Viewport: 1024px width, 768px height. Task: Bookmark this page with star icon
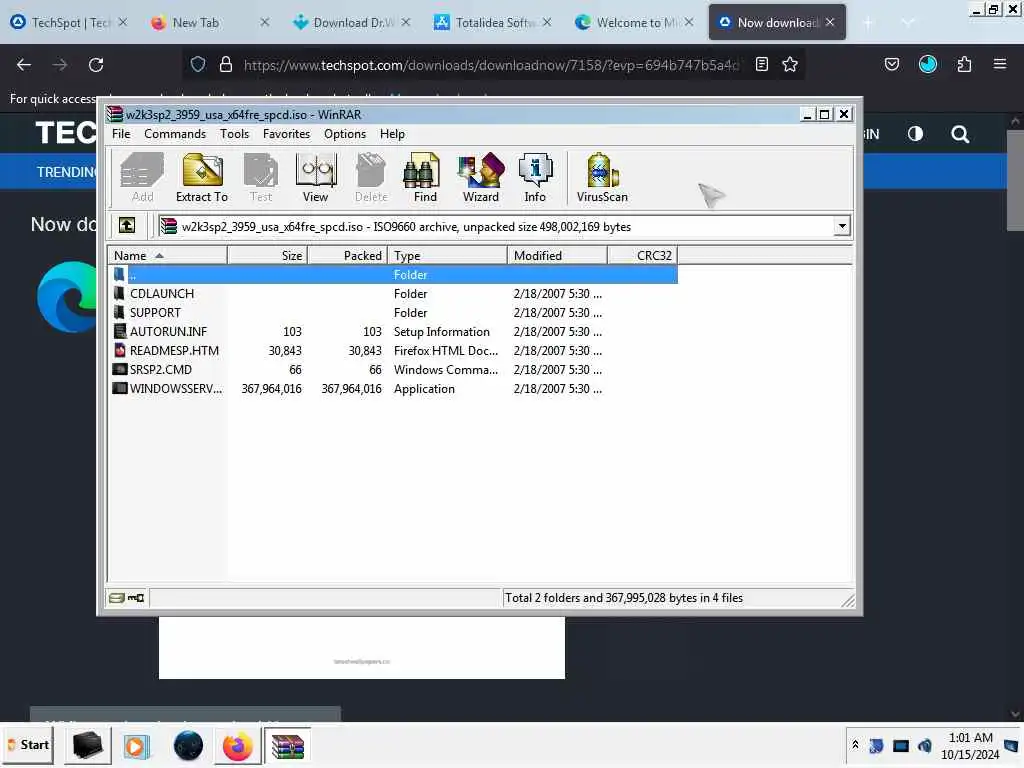click(x=790, y=65)
